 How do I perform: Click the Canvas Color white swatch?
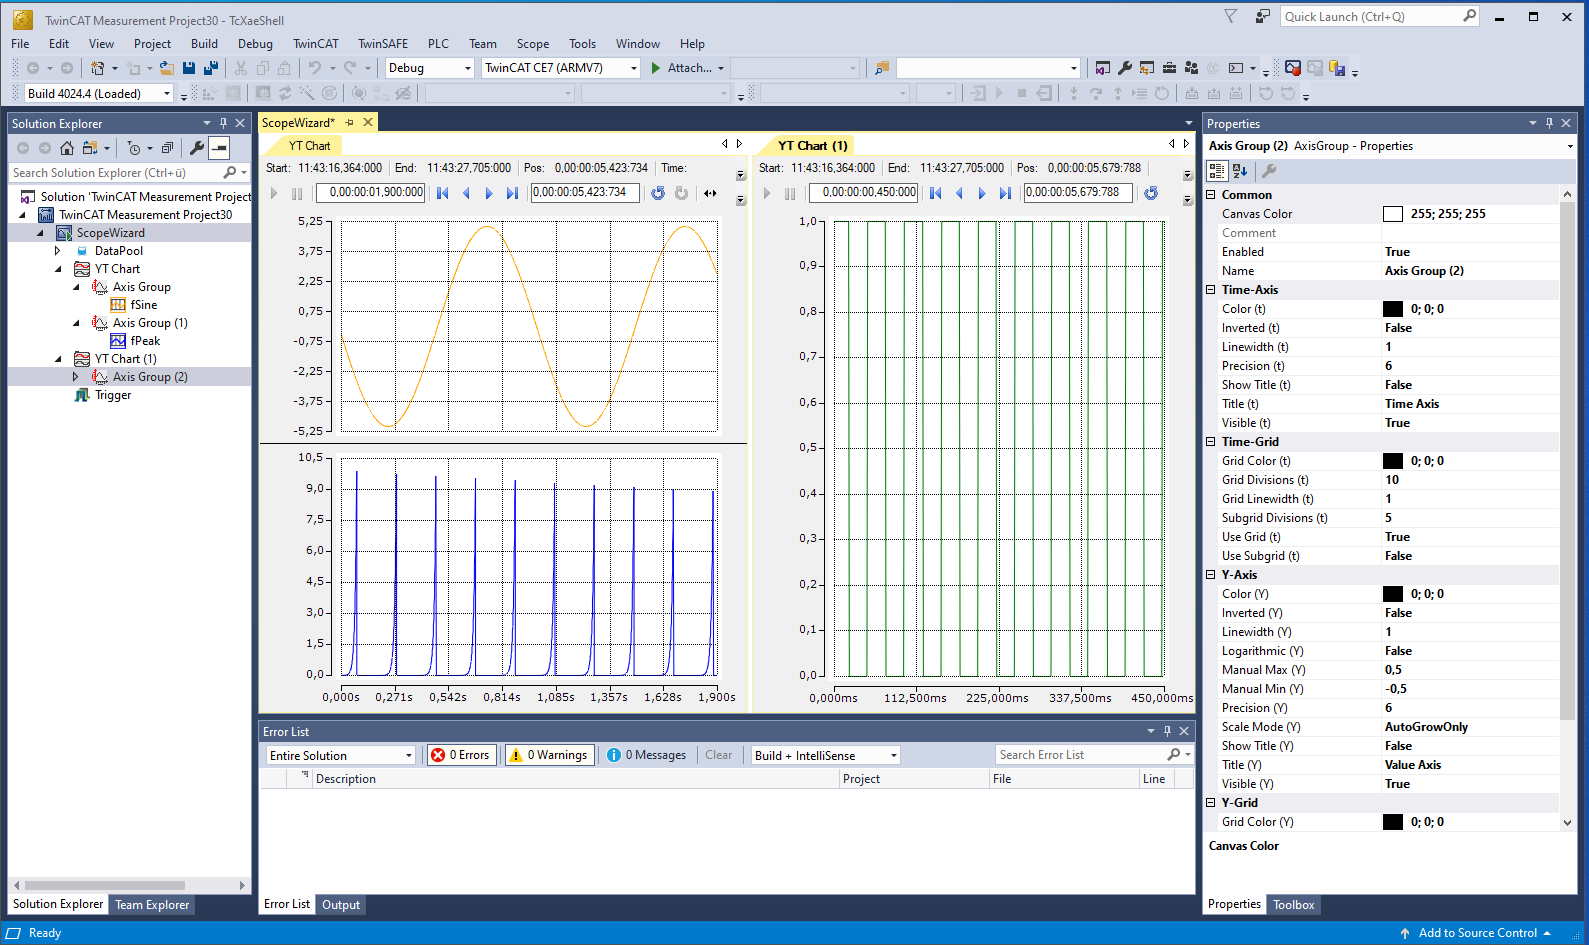coord(1393,214)
